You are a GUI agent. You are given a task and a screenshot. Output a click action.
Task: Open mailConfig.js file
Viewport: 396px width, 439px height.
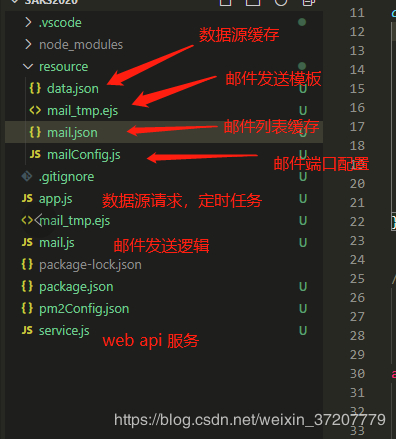pos(84,155)
